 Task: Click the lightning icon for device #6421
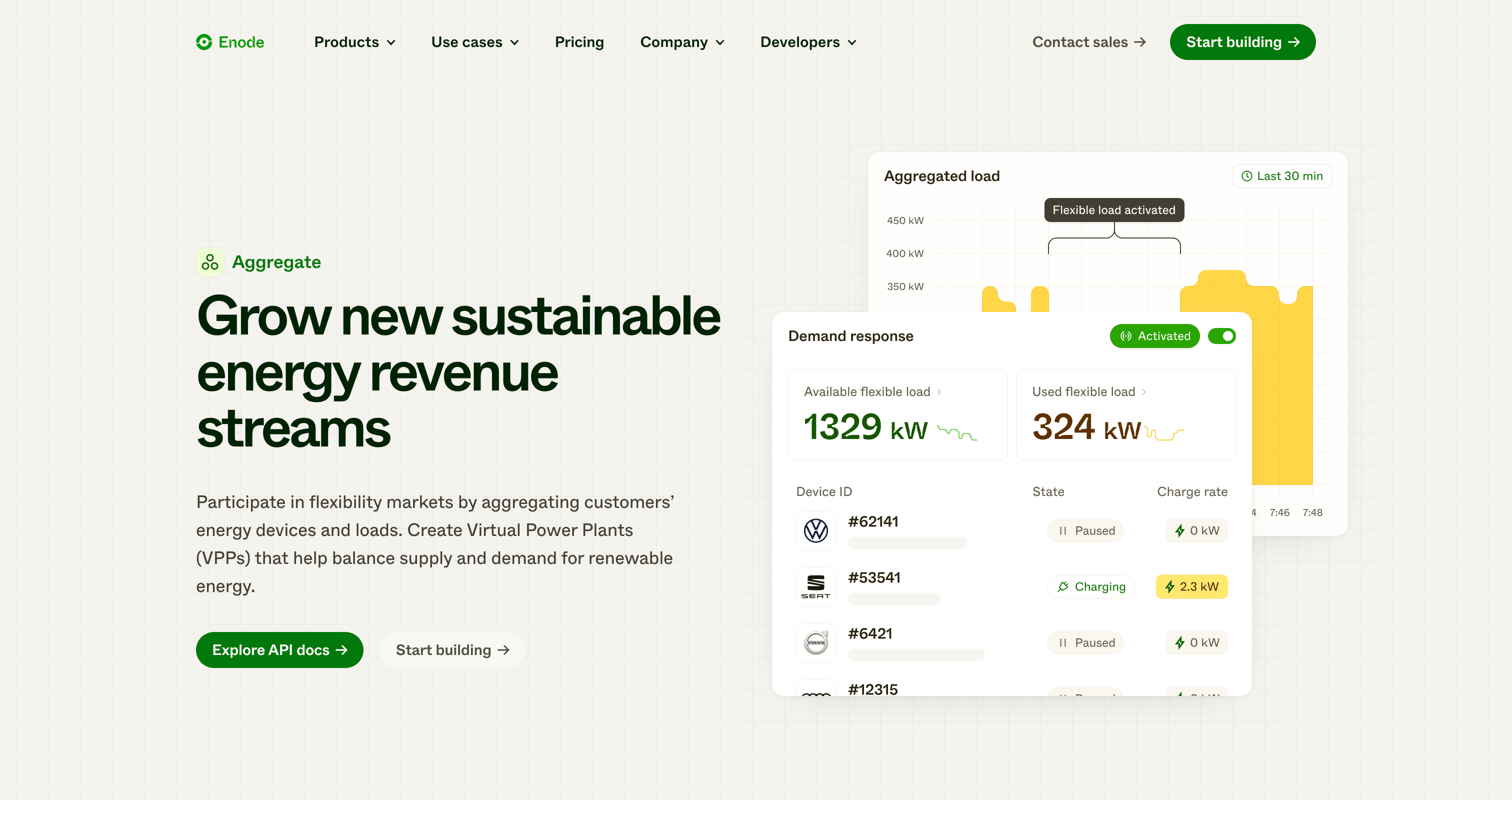tap(1180, 643)
